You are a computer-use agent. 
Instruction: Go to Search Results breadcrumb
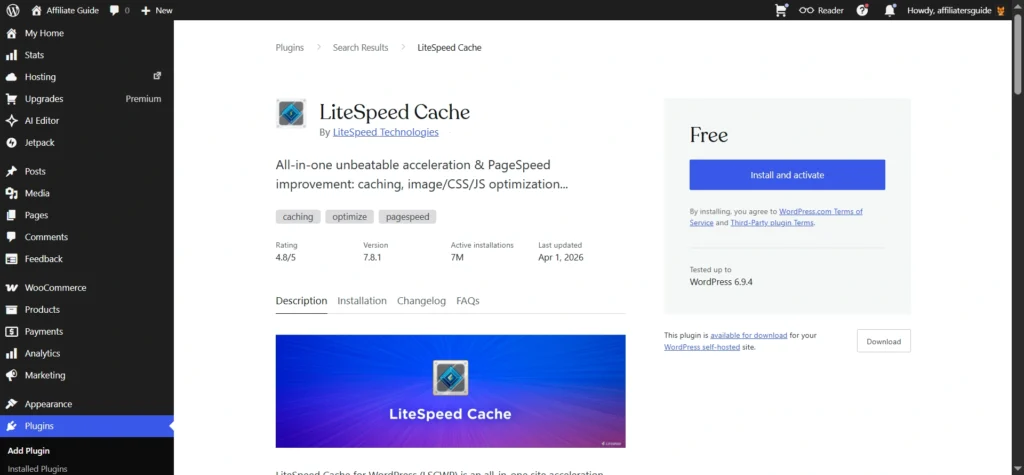click(360, 48)
